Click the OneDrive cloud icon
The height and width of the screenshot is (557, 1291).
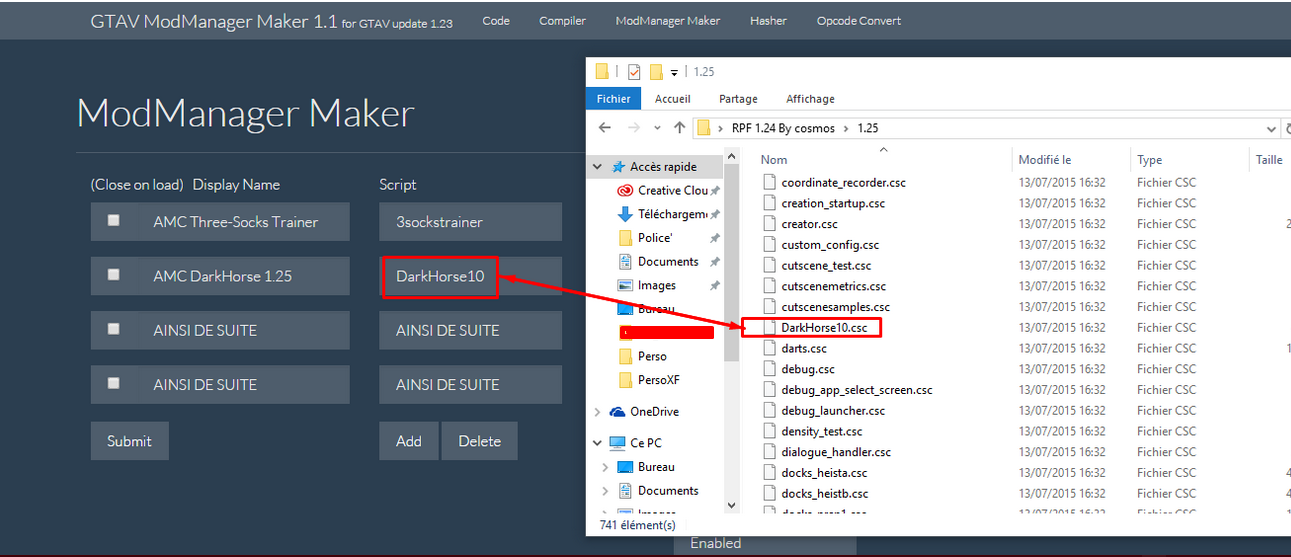tap(617, 412)
